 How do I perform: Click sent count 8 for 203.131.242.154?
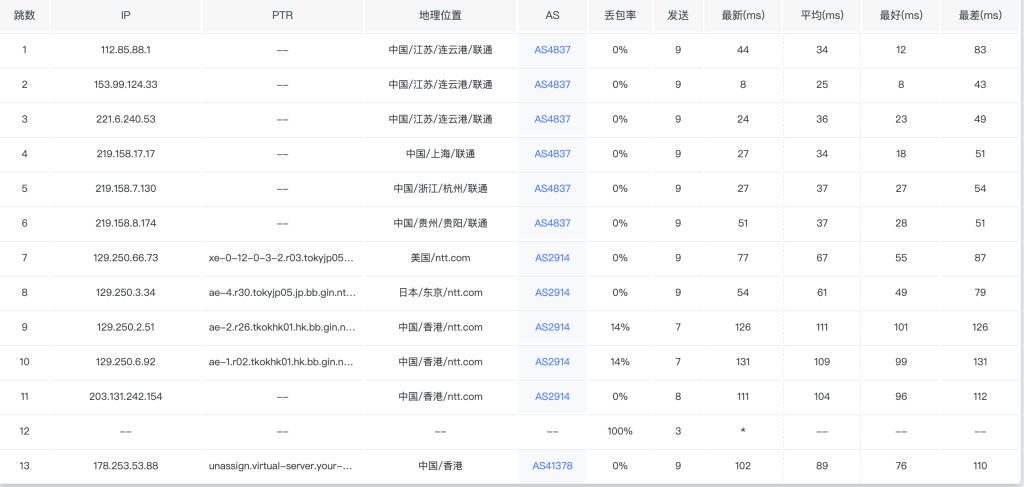click(678, 396)
